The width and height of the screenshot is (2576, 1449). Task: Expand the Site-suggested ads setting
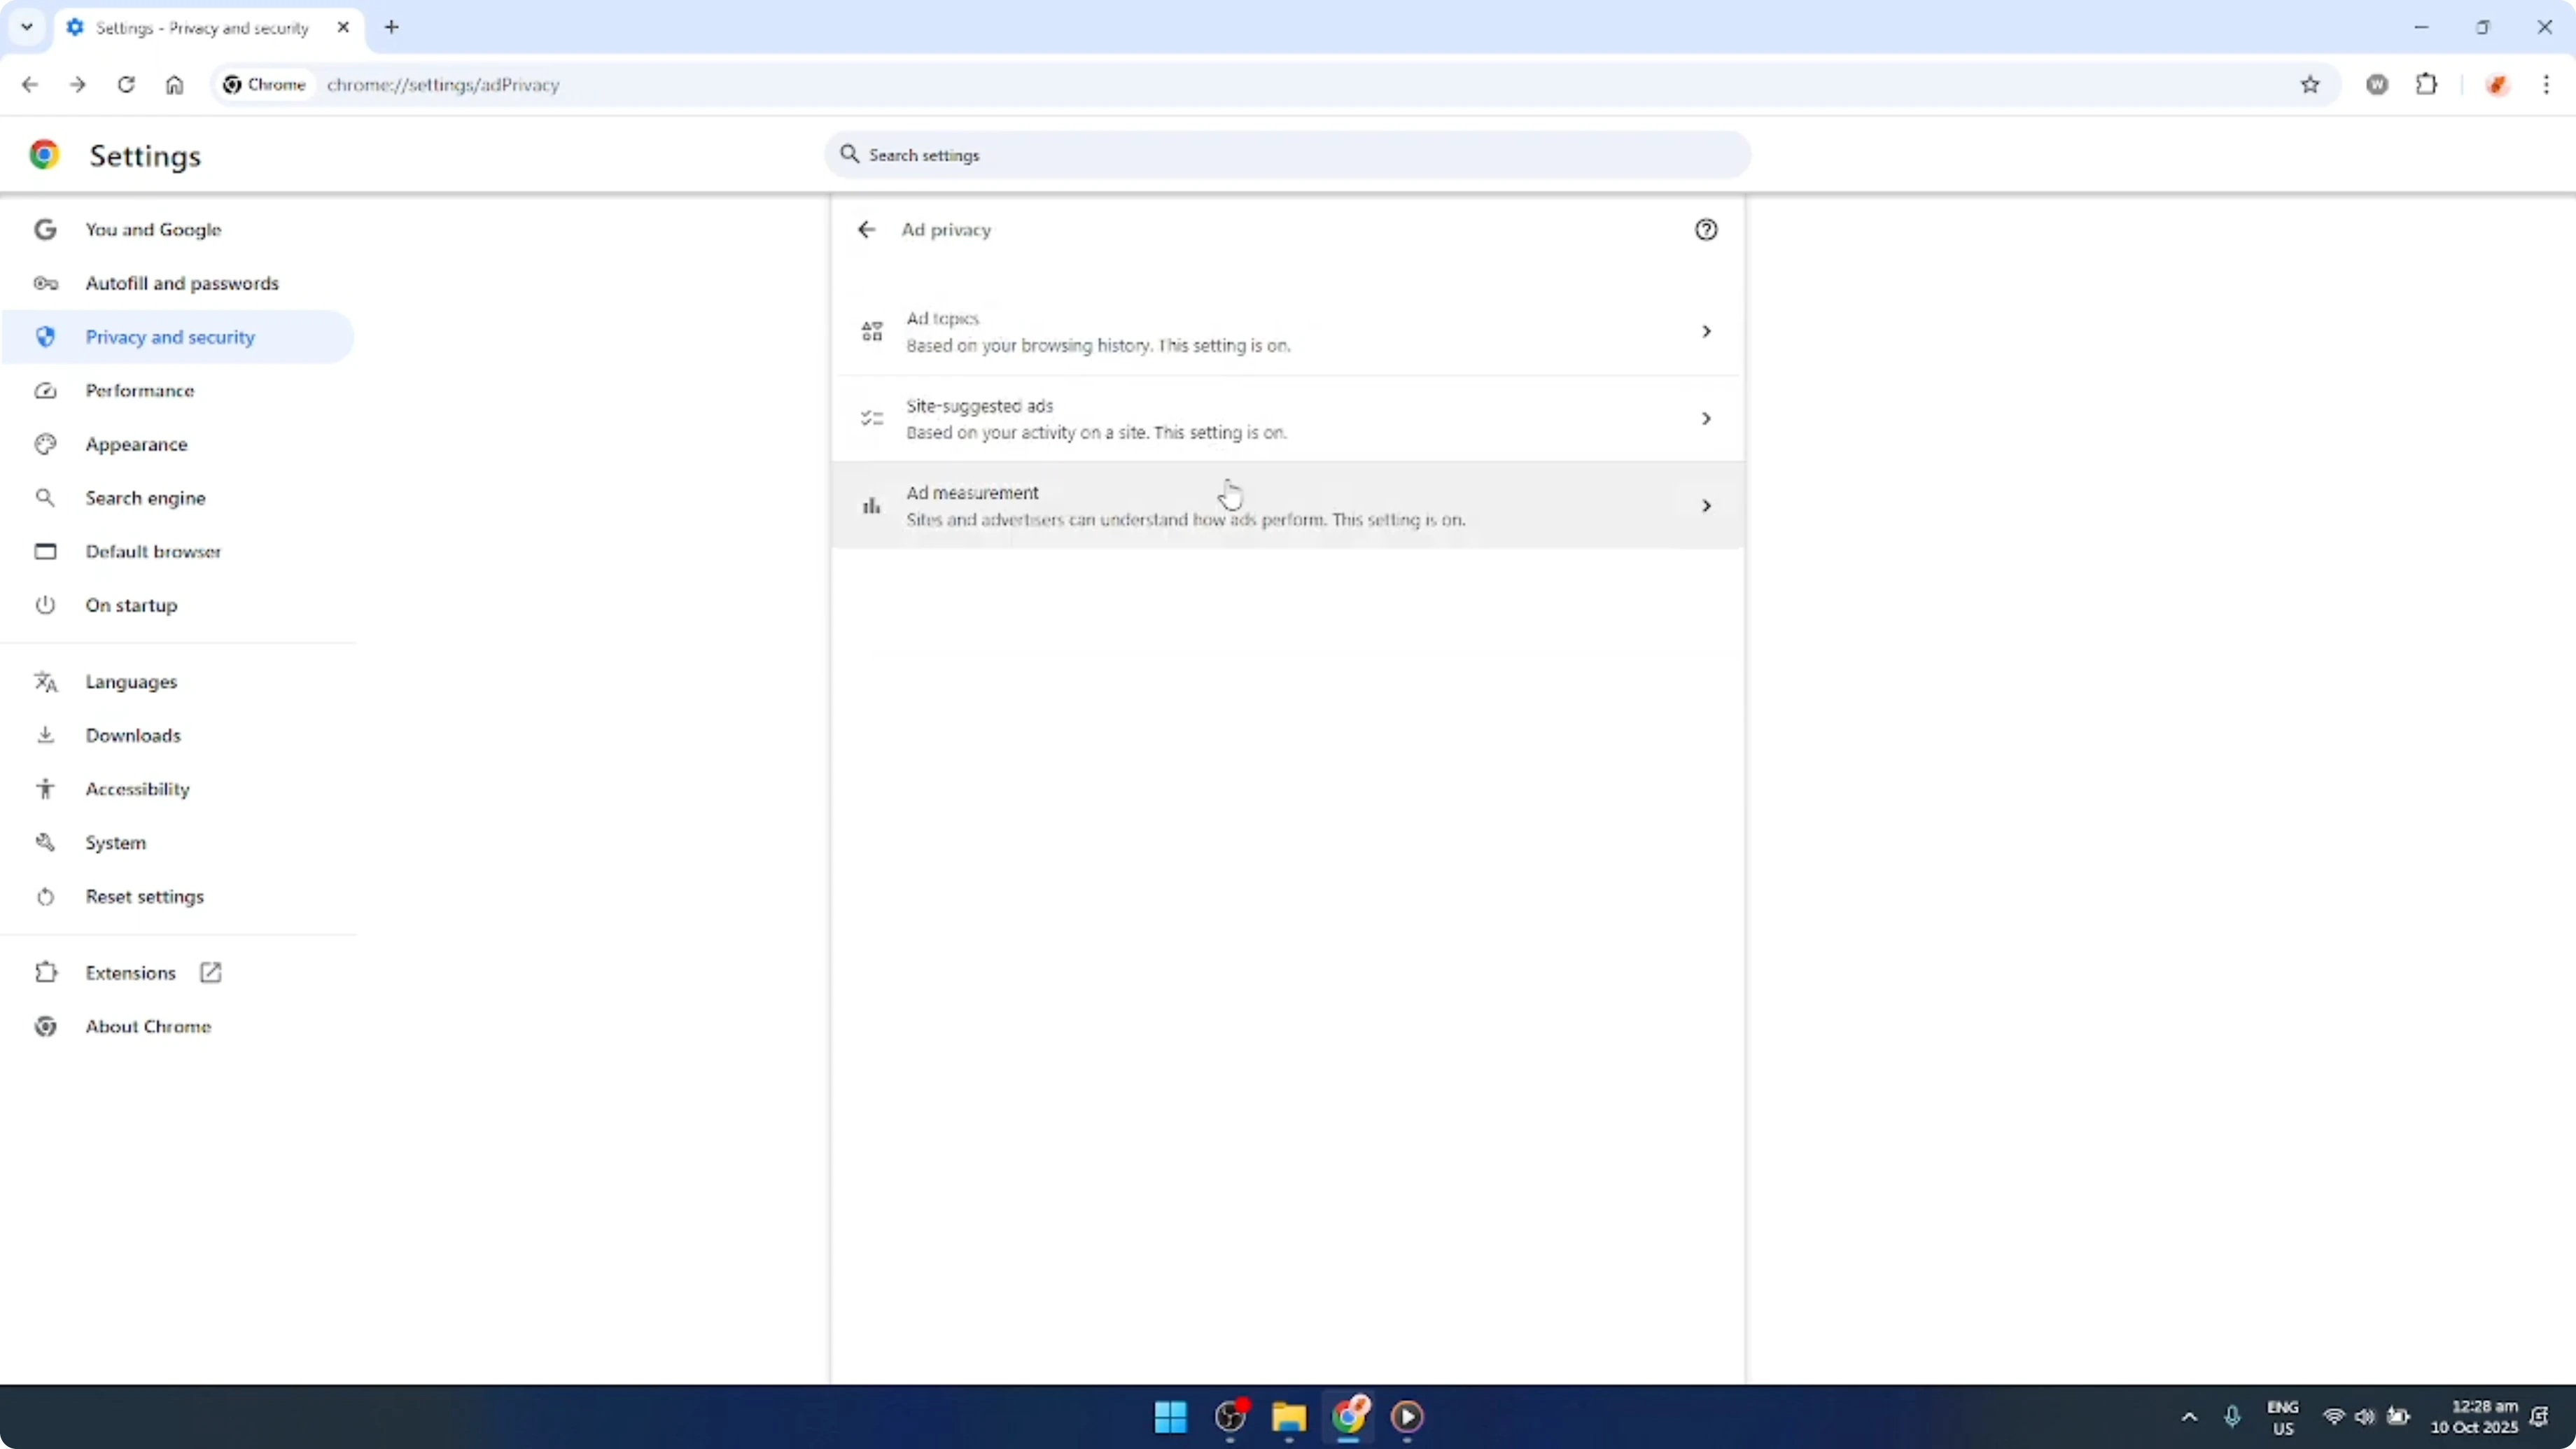[x=1286, y=418]
